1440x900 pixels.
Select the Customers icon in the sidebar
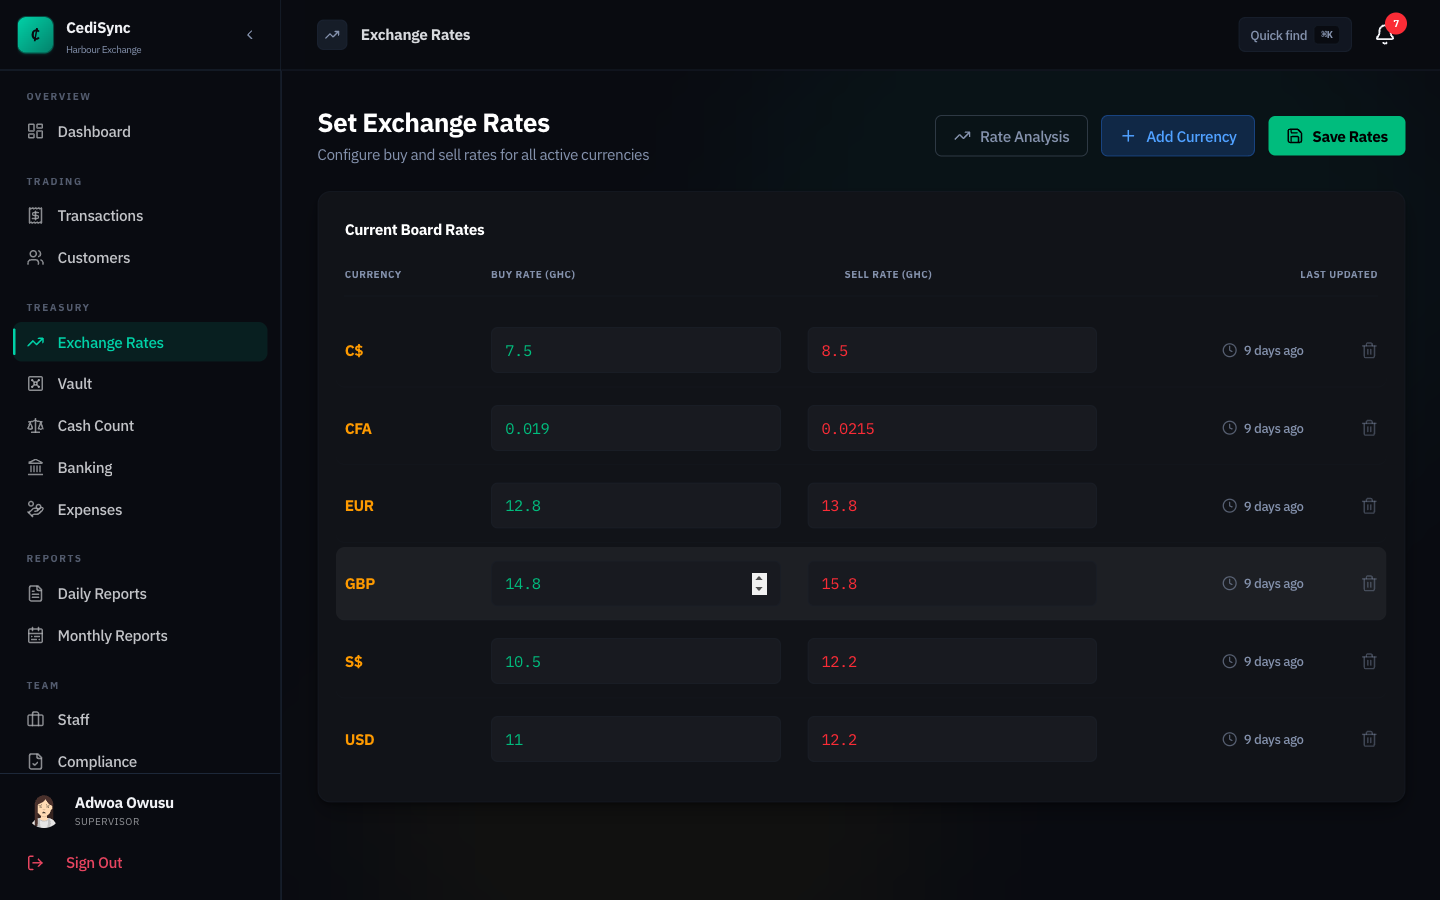37,257
